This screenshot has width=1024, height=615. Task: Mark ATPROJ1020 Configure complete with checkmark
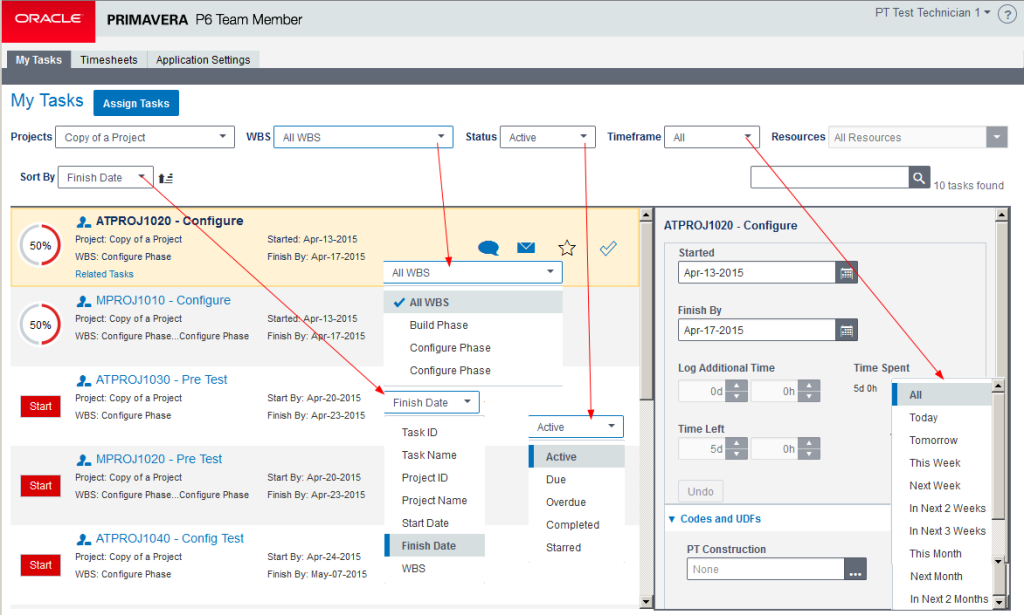coord(608,248)
